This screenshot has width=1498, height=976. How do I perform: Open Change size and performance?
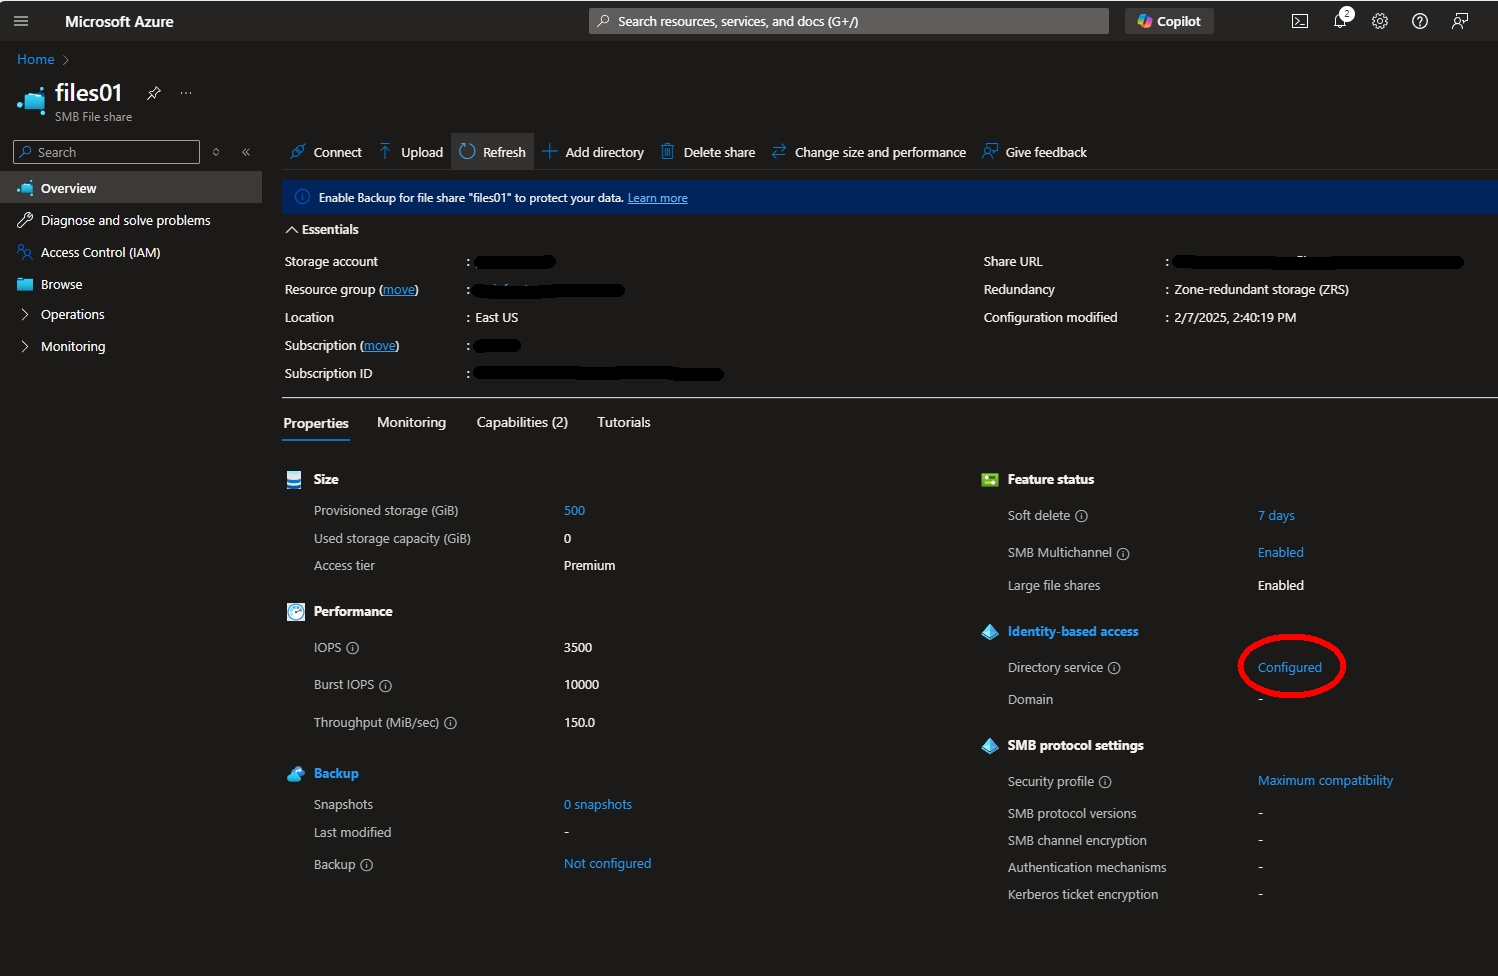pyautogui.click(x=869, y=152)
